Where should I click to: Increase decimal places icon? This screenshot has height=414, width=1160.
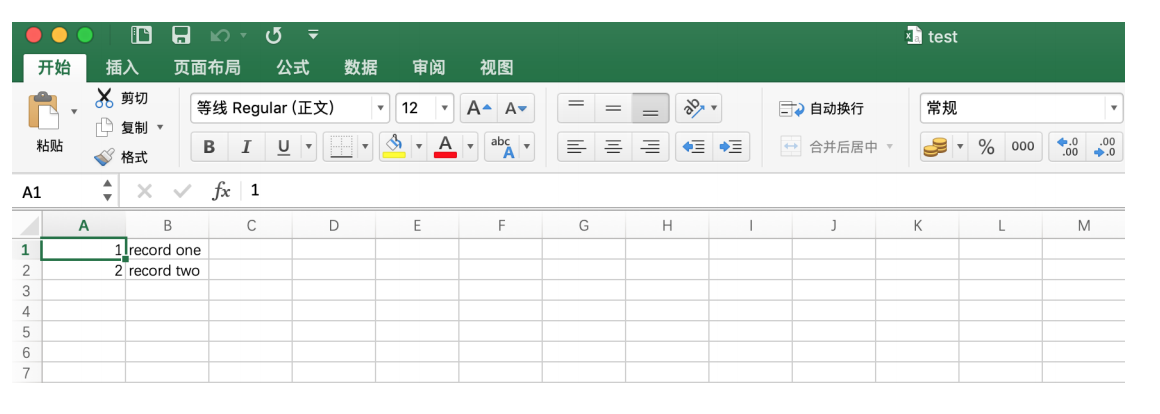click(1068, 147)
